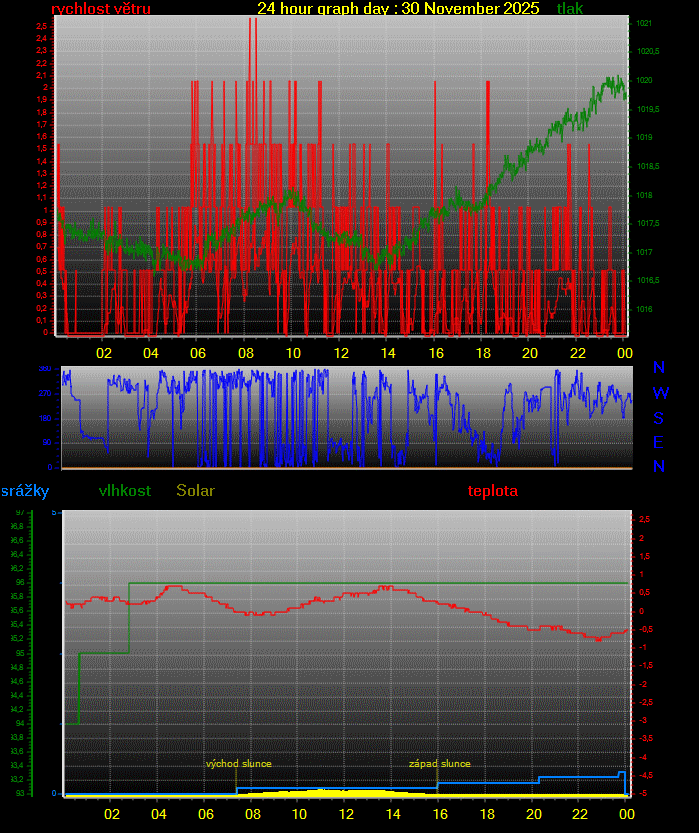Image resolution: width=699 pixels, height=833 pixels.
Task: Click the 12 hour tick under temperature chart
Action: pyautogui.click(x=347, y=814)
